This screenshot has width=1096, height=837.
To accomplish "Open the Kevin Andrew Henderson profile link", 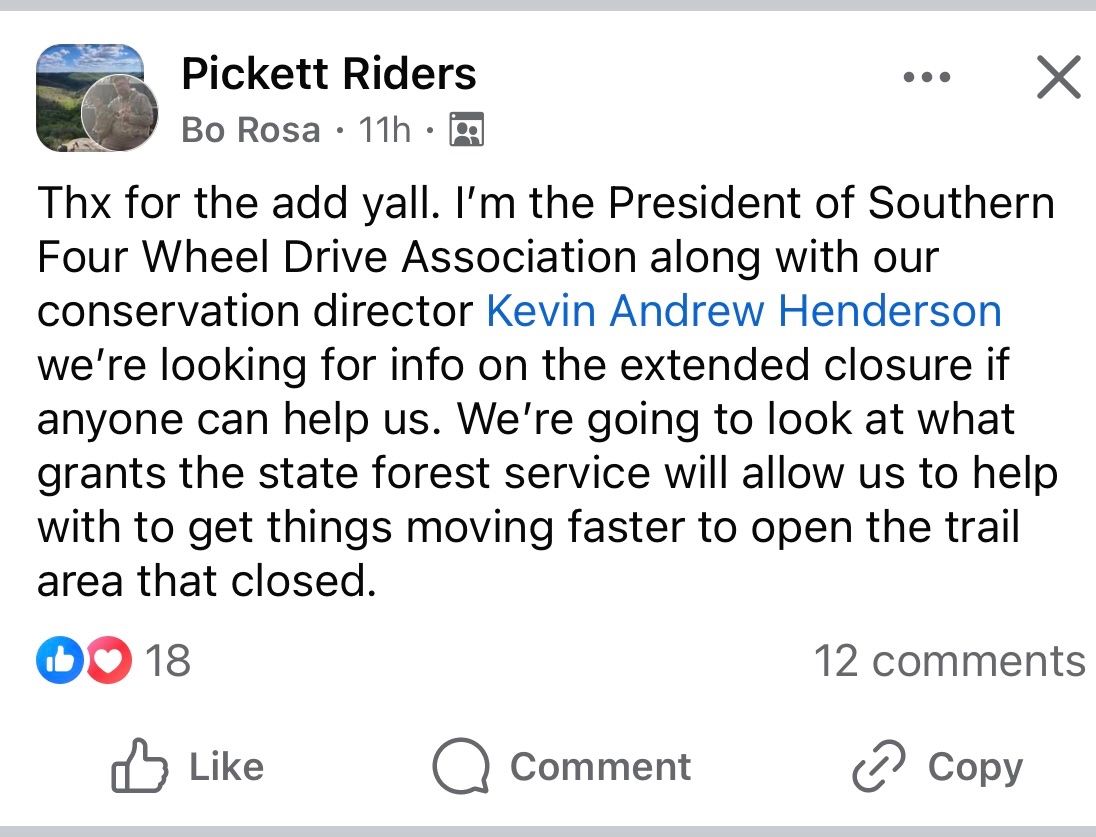I will click(x=743, y=311).
